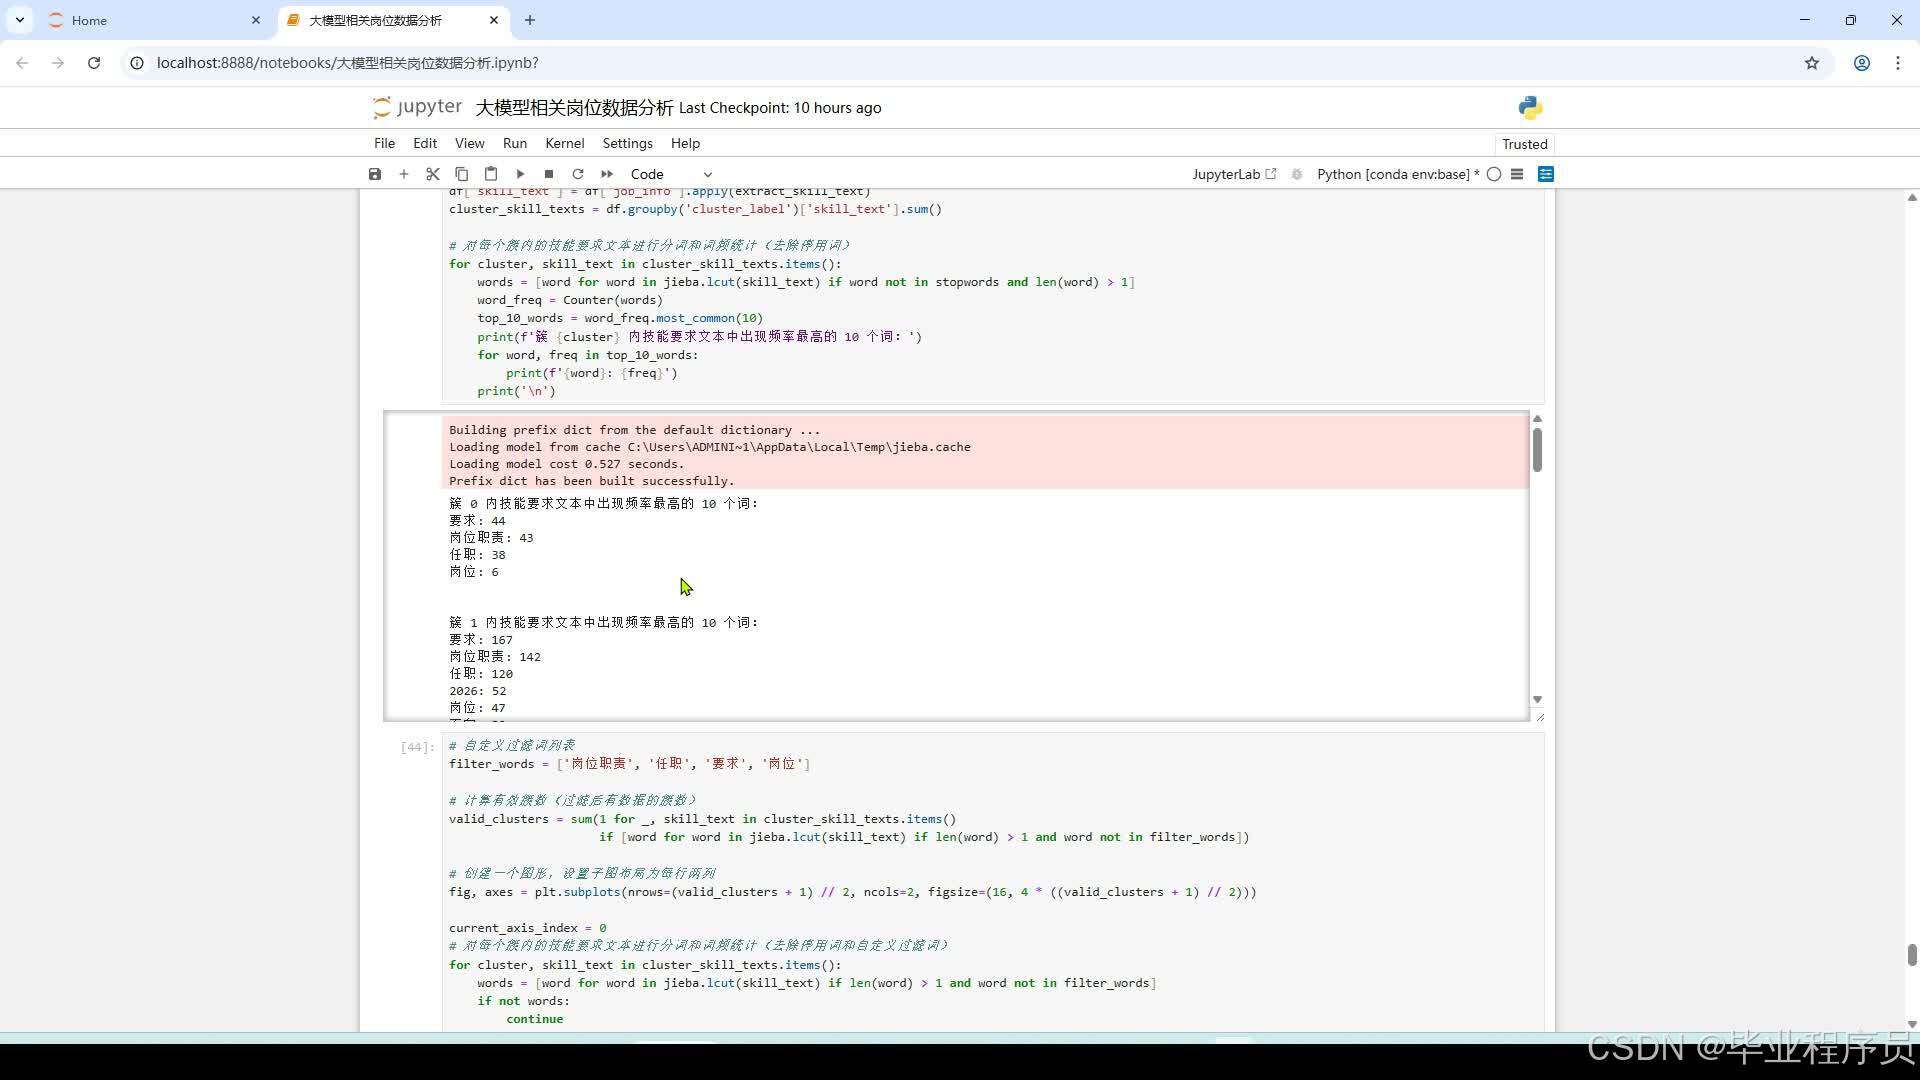Cut the selected cell with the scissors icon

coord(433,174)
